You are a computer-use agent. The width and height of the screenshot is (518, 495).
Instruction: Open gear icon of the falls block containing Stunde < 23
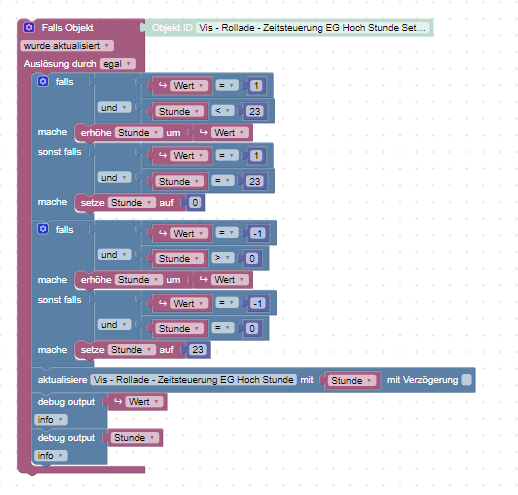43,81
